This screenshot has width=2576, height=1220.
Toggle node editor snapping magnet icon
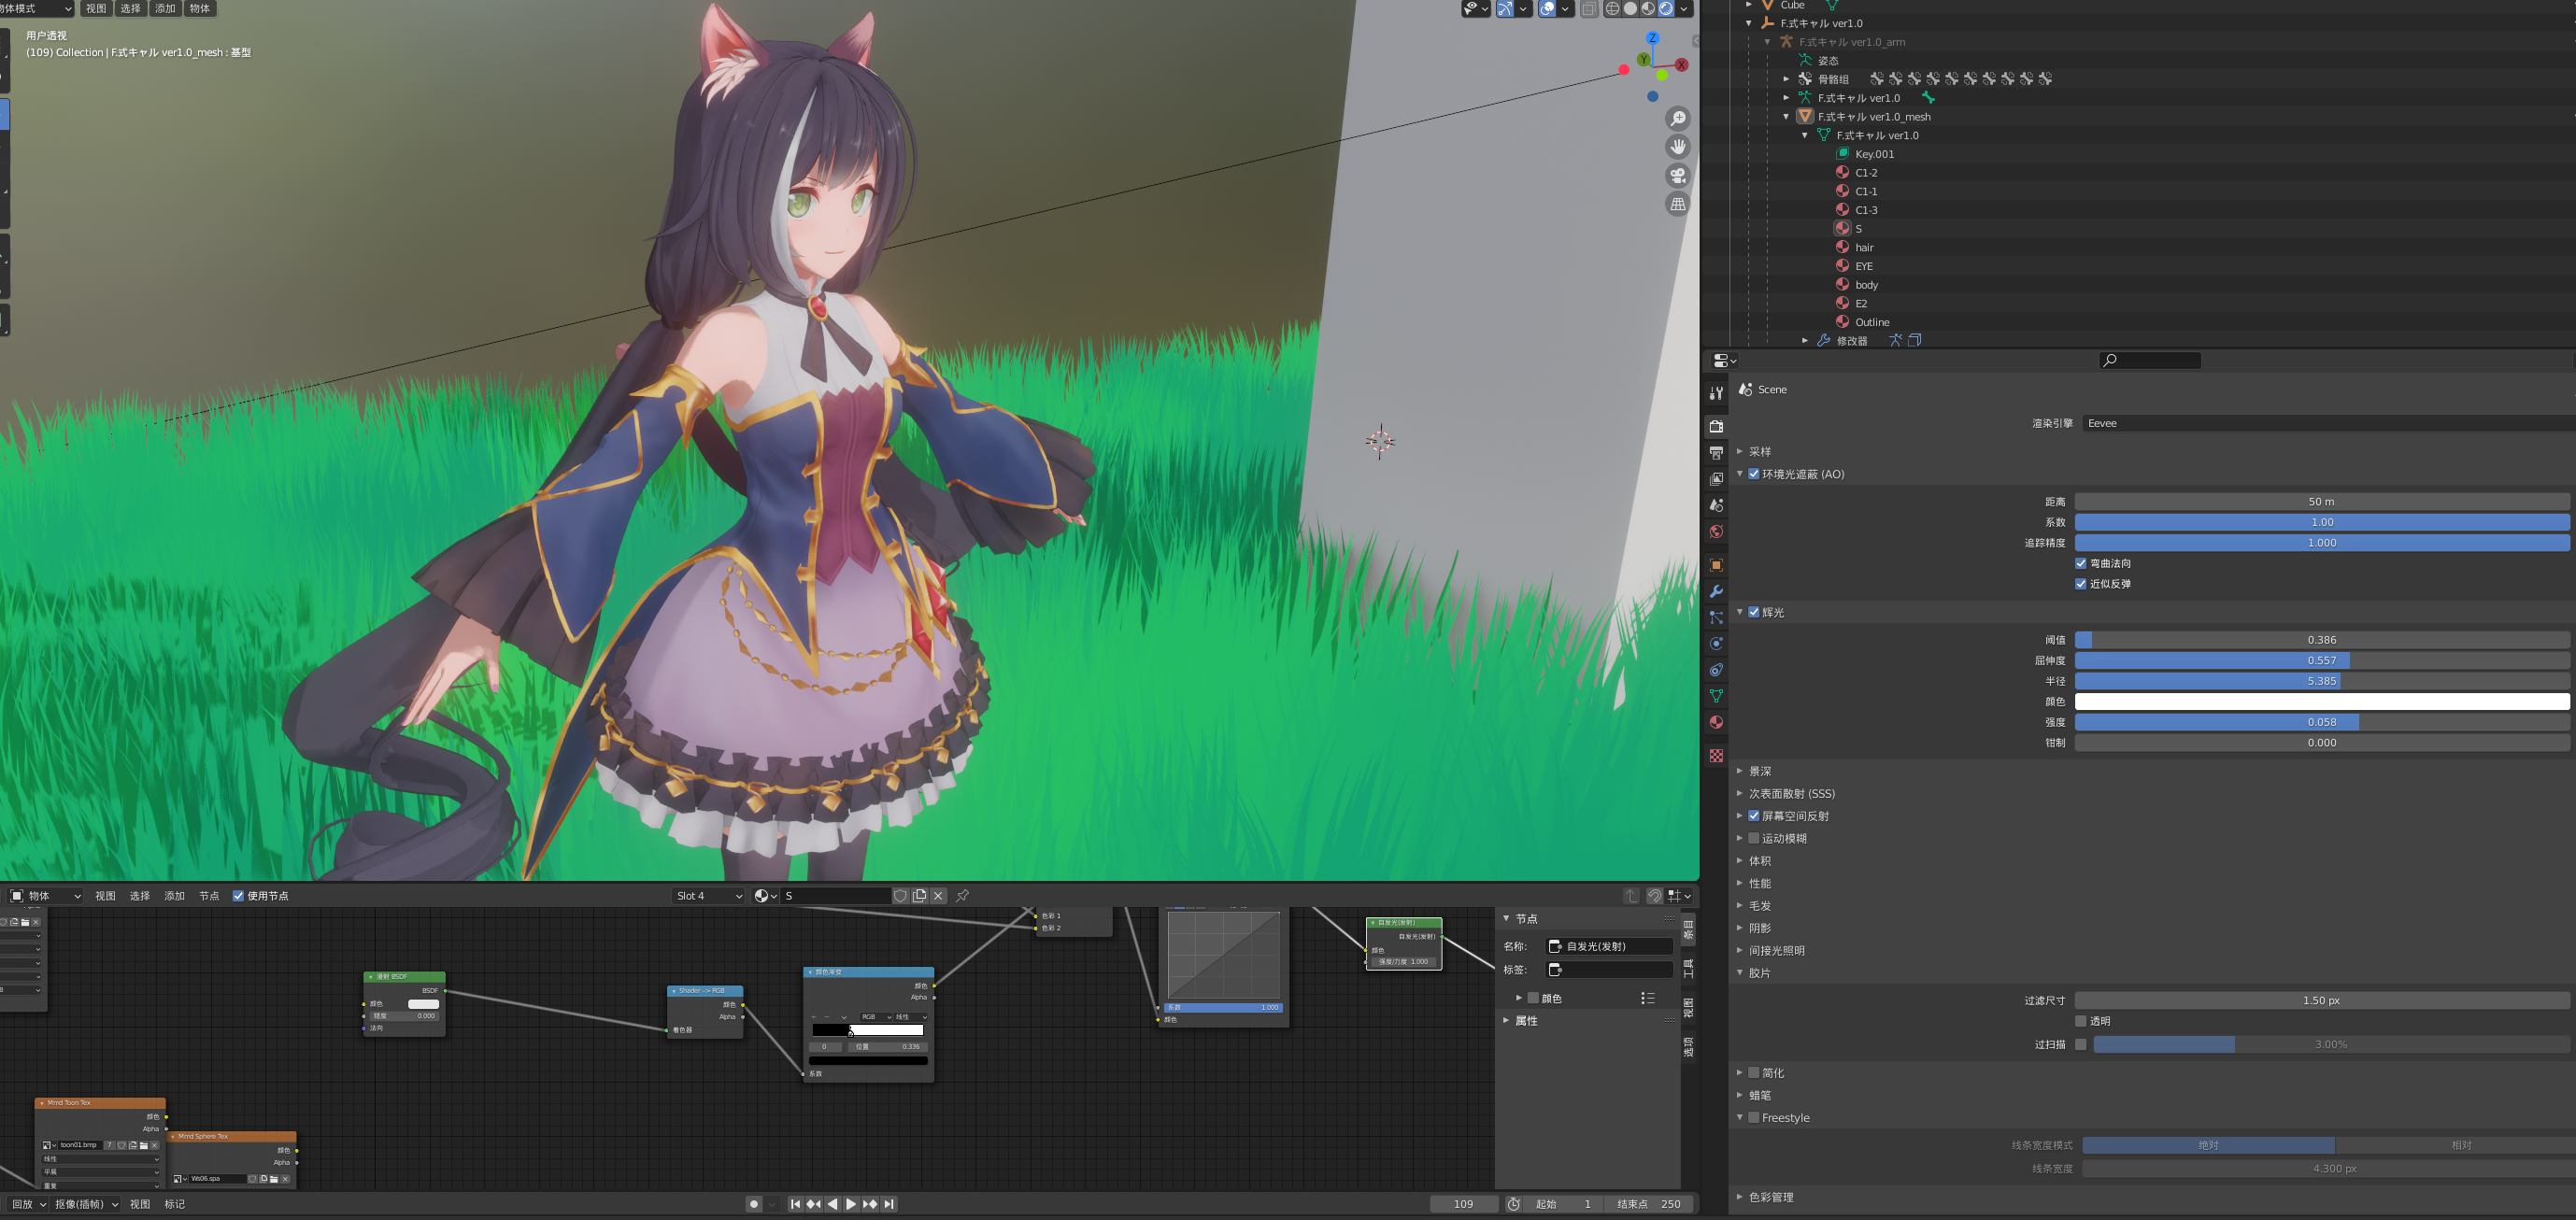(1655, 895)
